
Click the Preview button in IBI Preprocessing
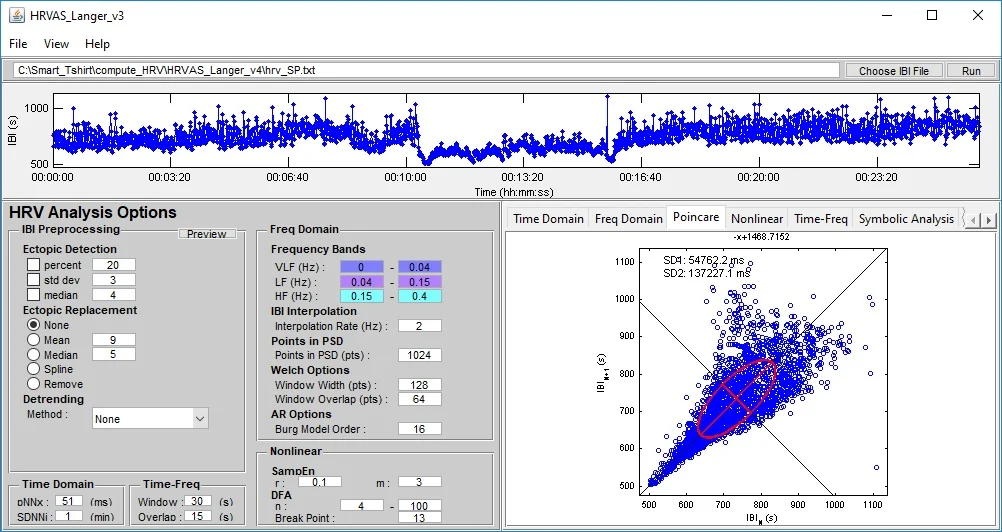click(x=207, y=234)
